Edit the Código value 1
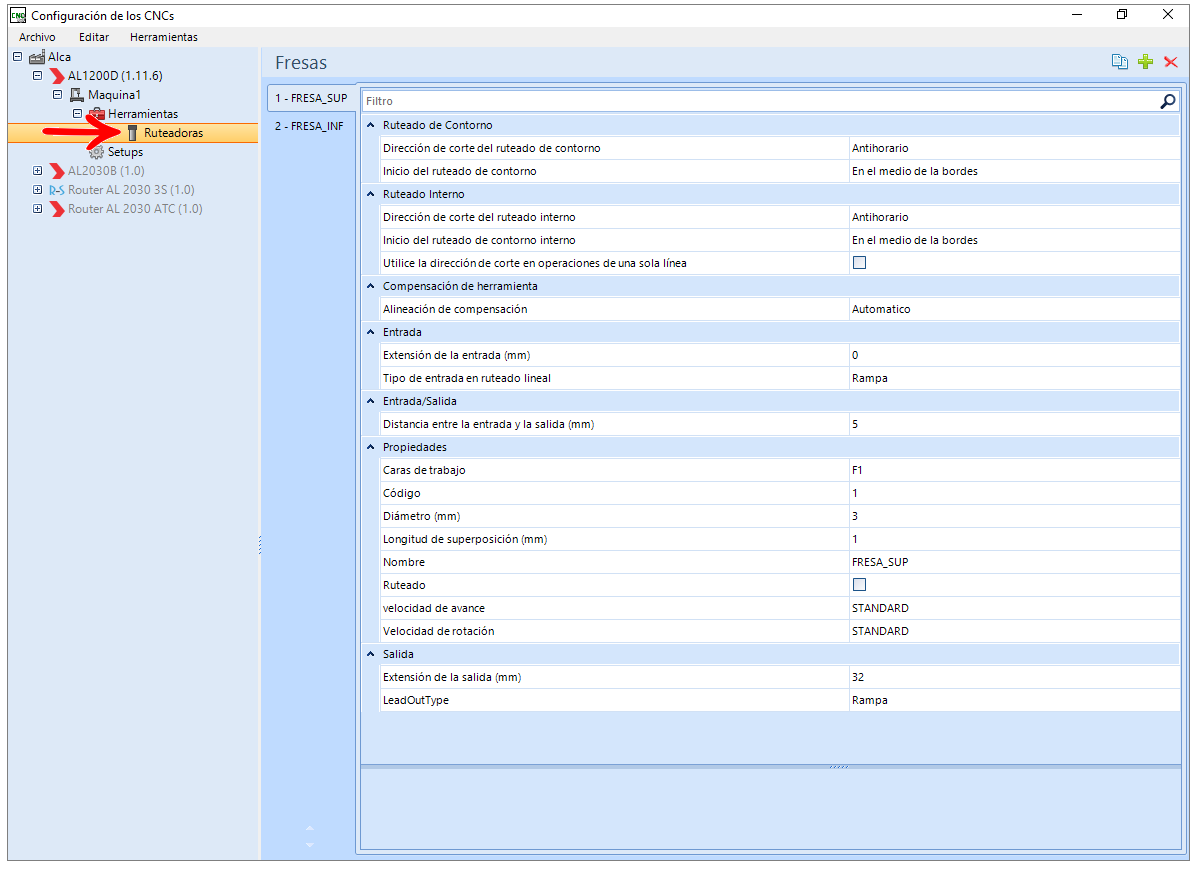1196x869 pixels. pyautogui.click(x=1014, y=493)
